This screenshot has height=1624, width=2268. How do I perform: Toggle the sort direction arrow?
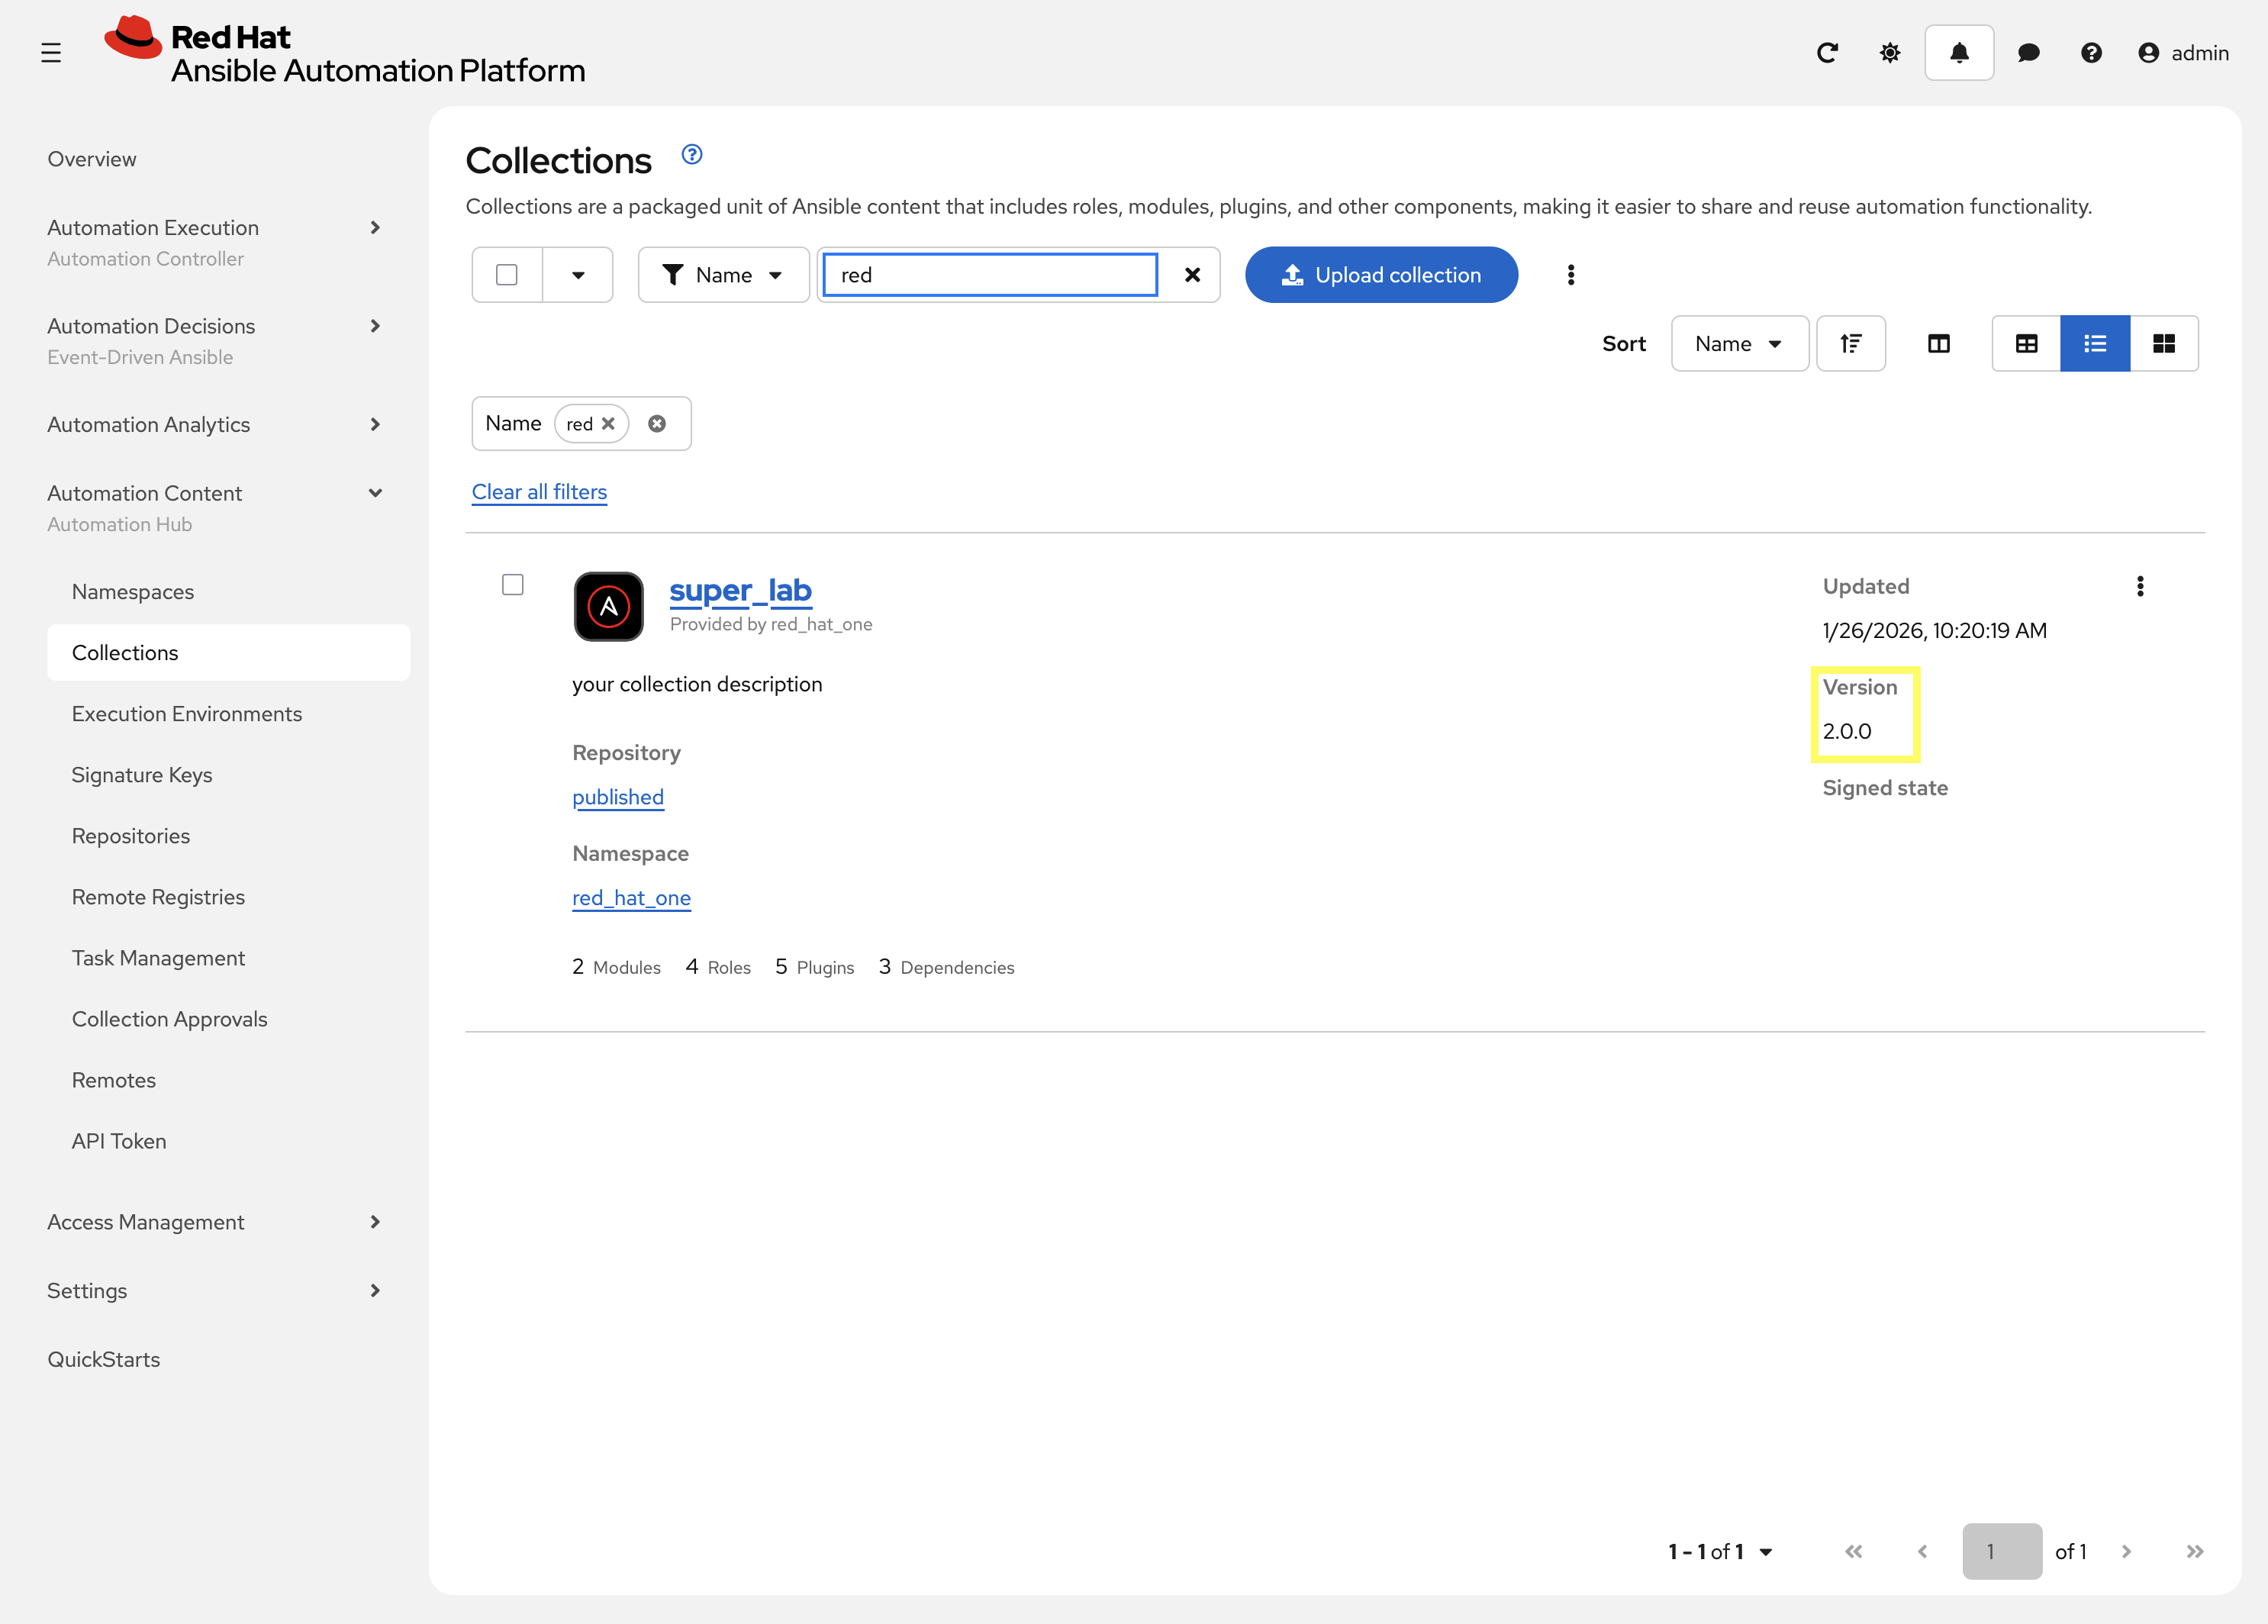pos(1851,343)
